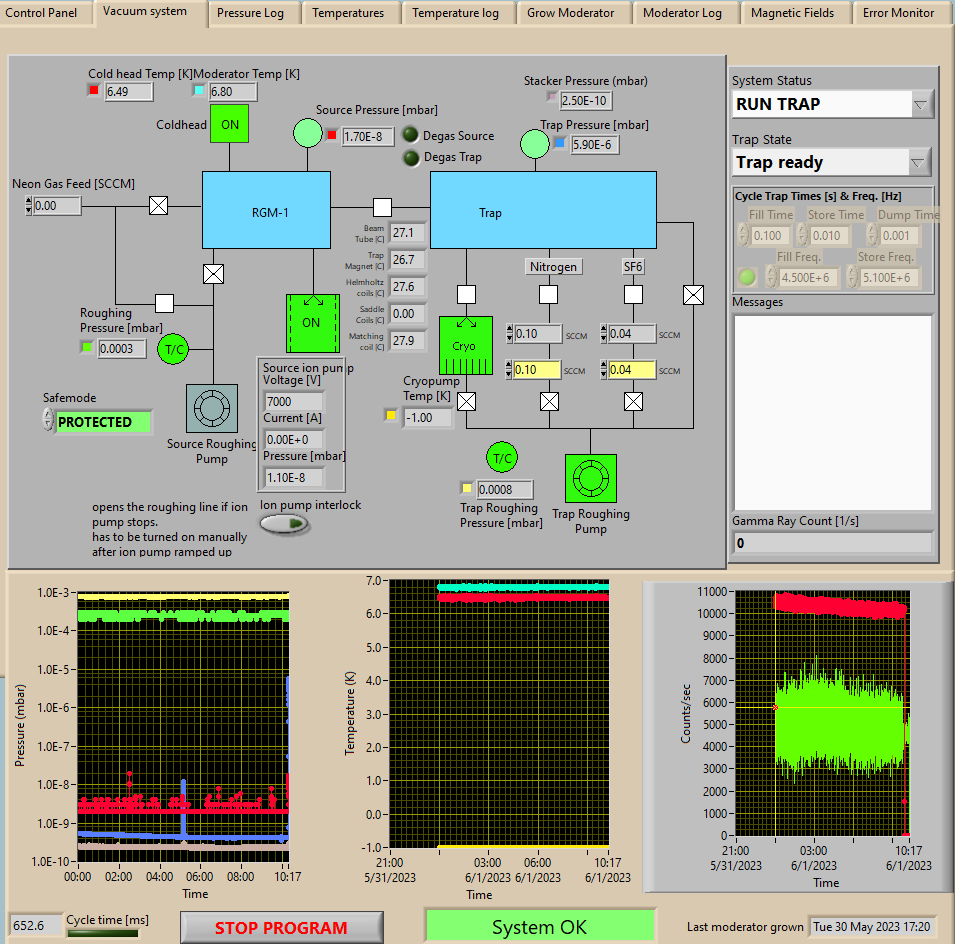
Task: Open the Trap State dropdown
Action: [x=919, y=162]
